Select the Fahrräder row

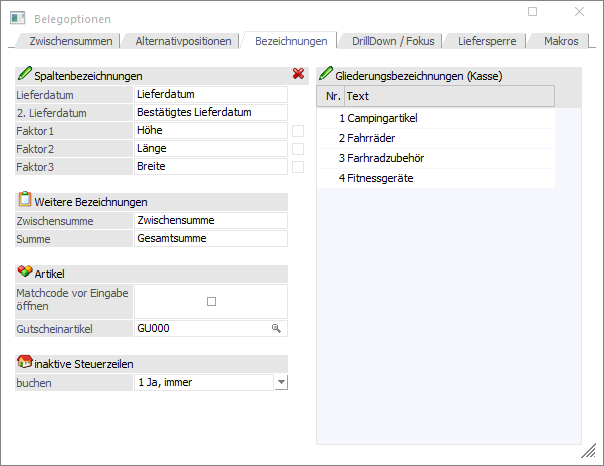pyautogui.click(x=436, y=138)
